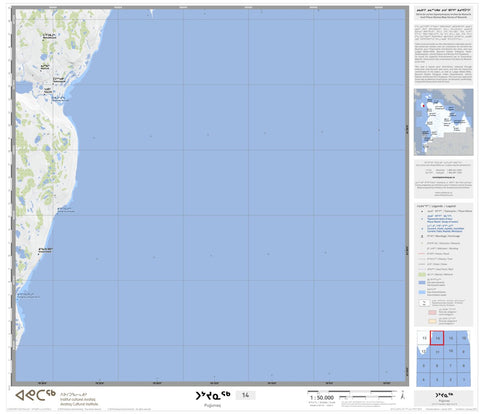Screen dimensions: 480x414
Task: Open the regional overview inset map
Action: click(444, 122)
